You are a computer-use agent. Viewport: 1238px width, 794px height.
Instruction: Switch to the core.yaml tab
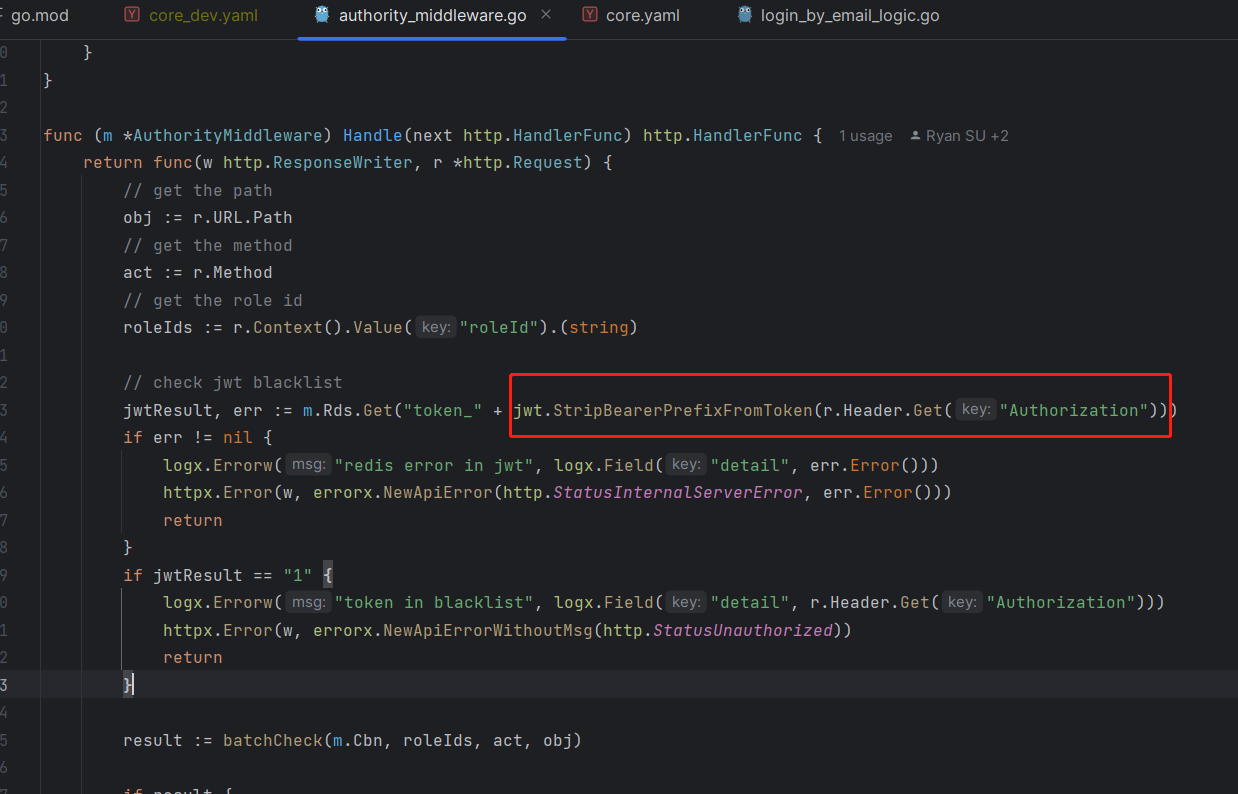[642, 16]
